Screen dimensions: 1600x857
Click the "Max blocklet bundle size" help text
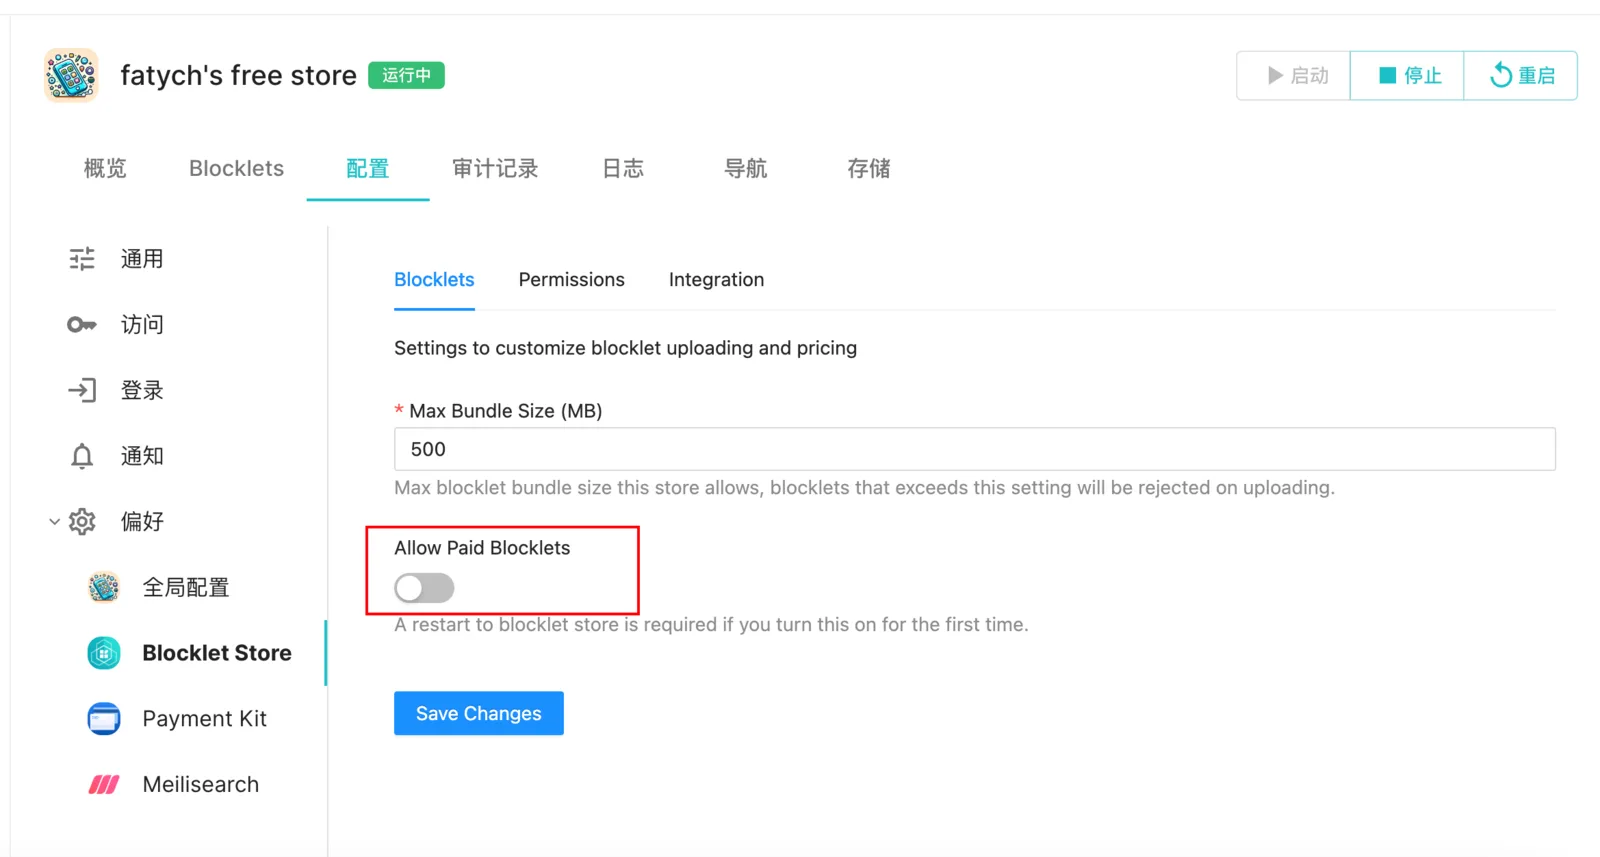(864, 488)
